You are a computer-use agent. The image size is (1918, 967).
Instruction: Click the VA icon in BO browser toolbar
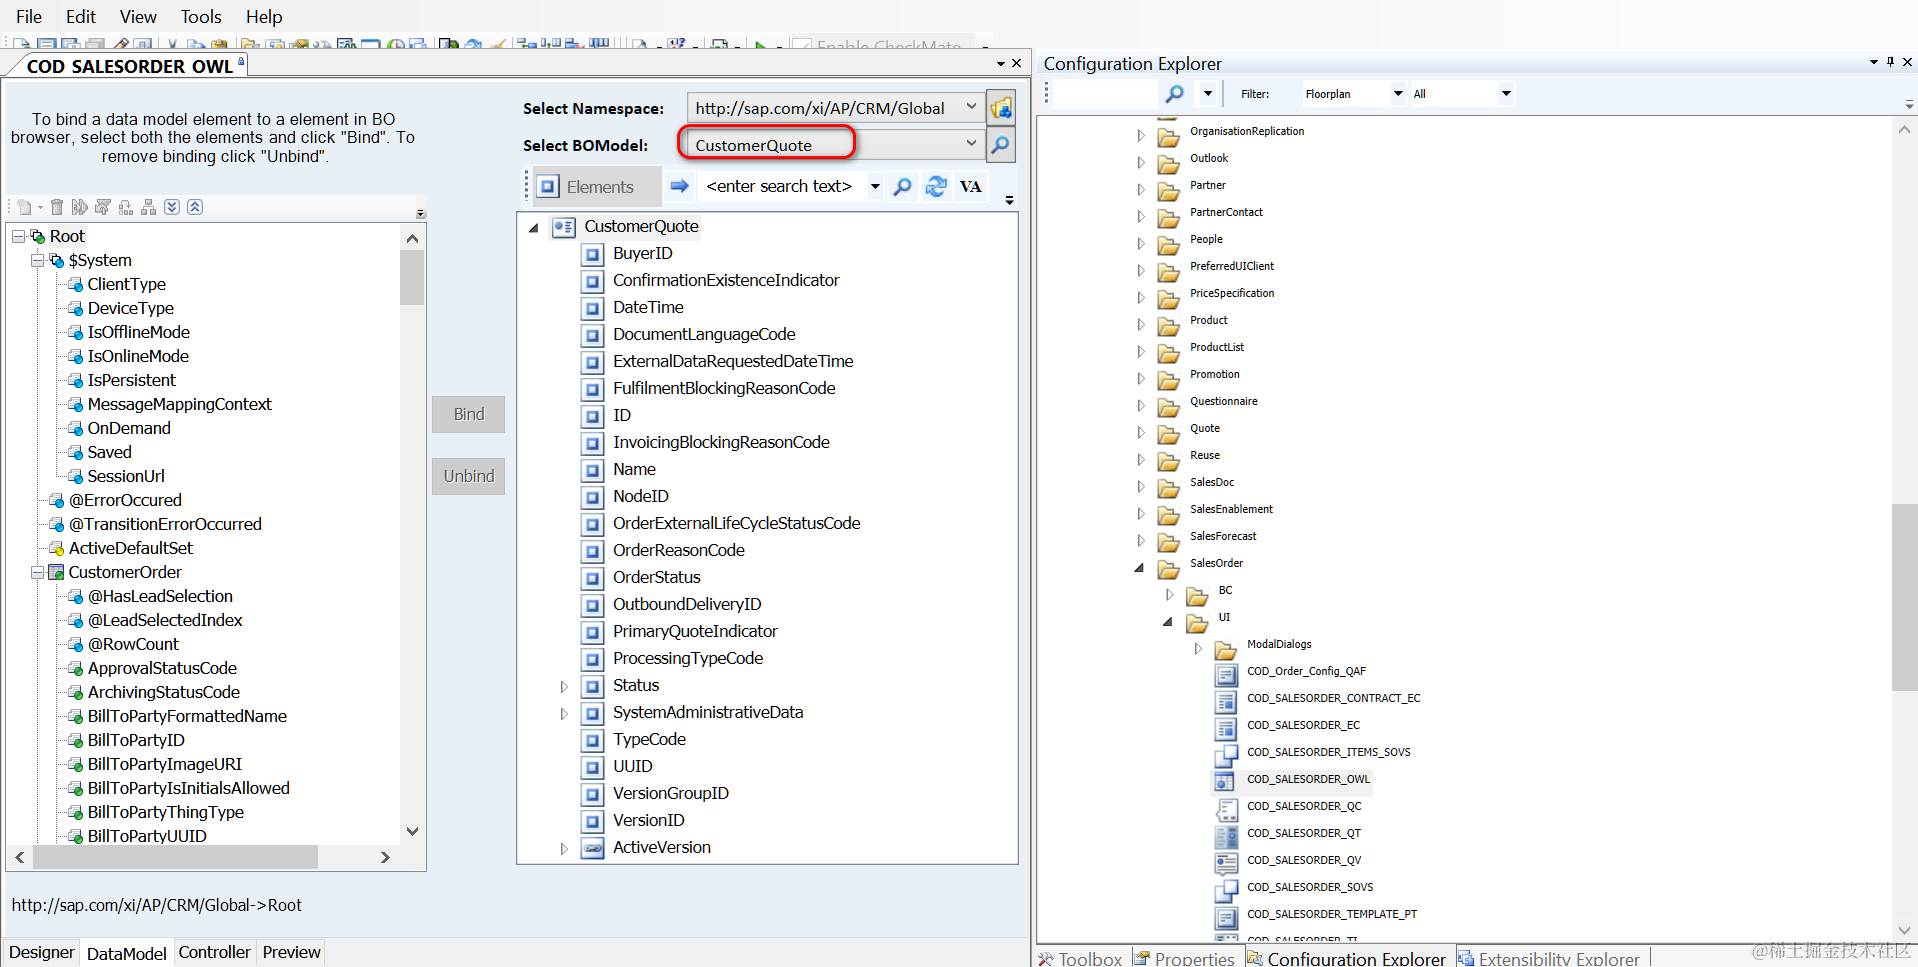(x=970, y=186)
